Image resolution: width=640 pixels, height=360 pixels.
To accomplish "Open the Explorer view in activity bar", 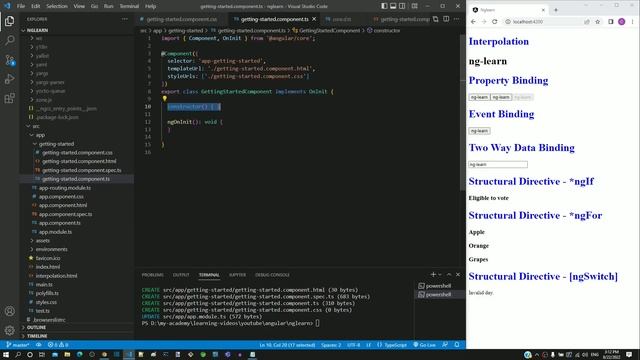I will (x=9, y=21).
